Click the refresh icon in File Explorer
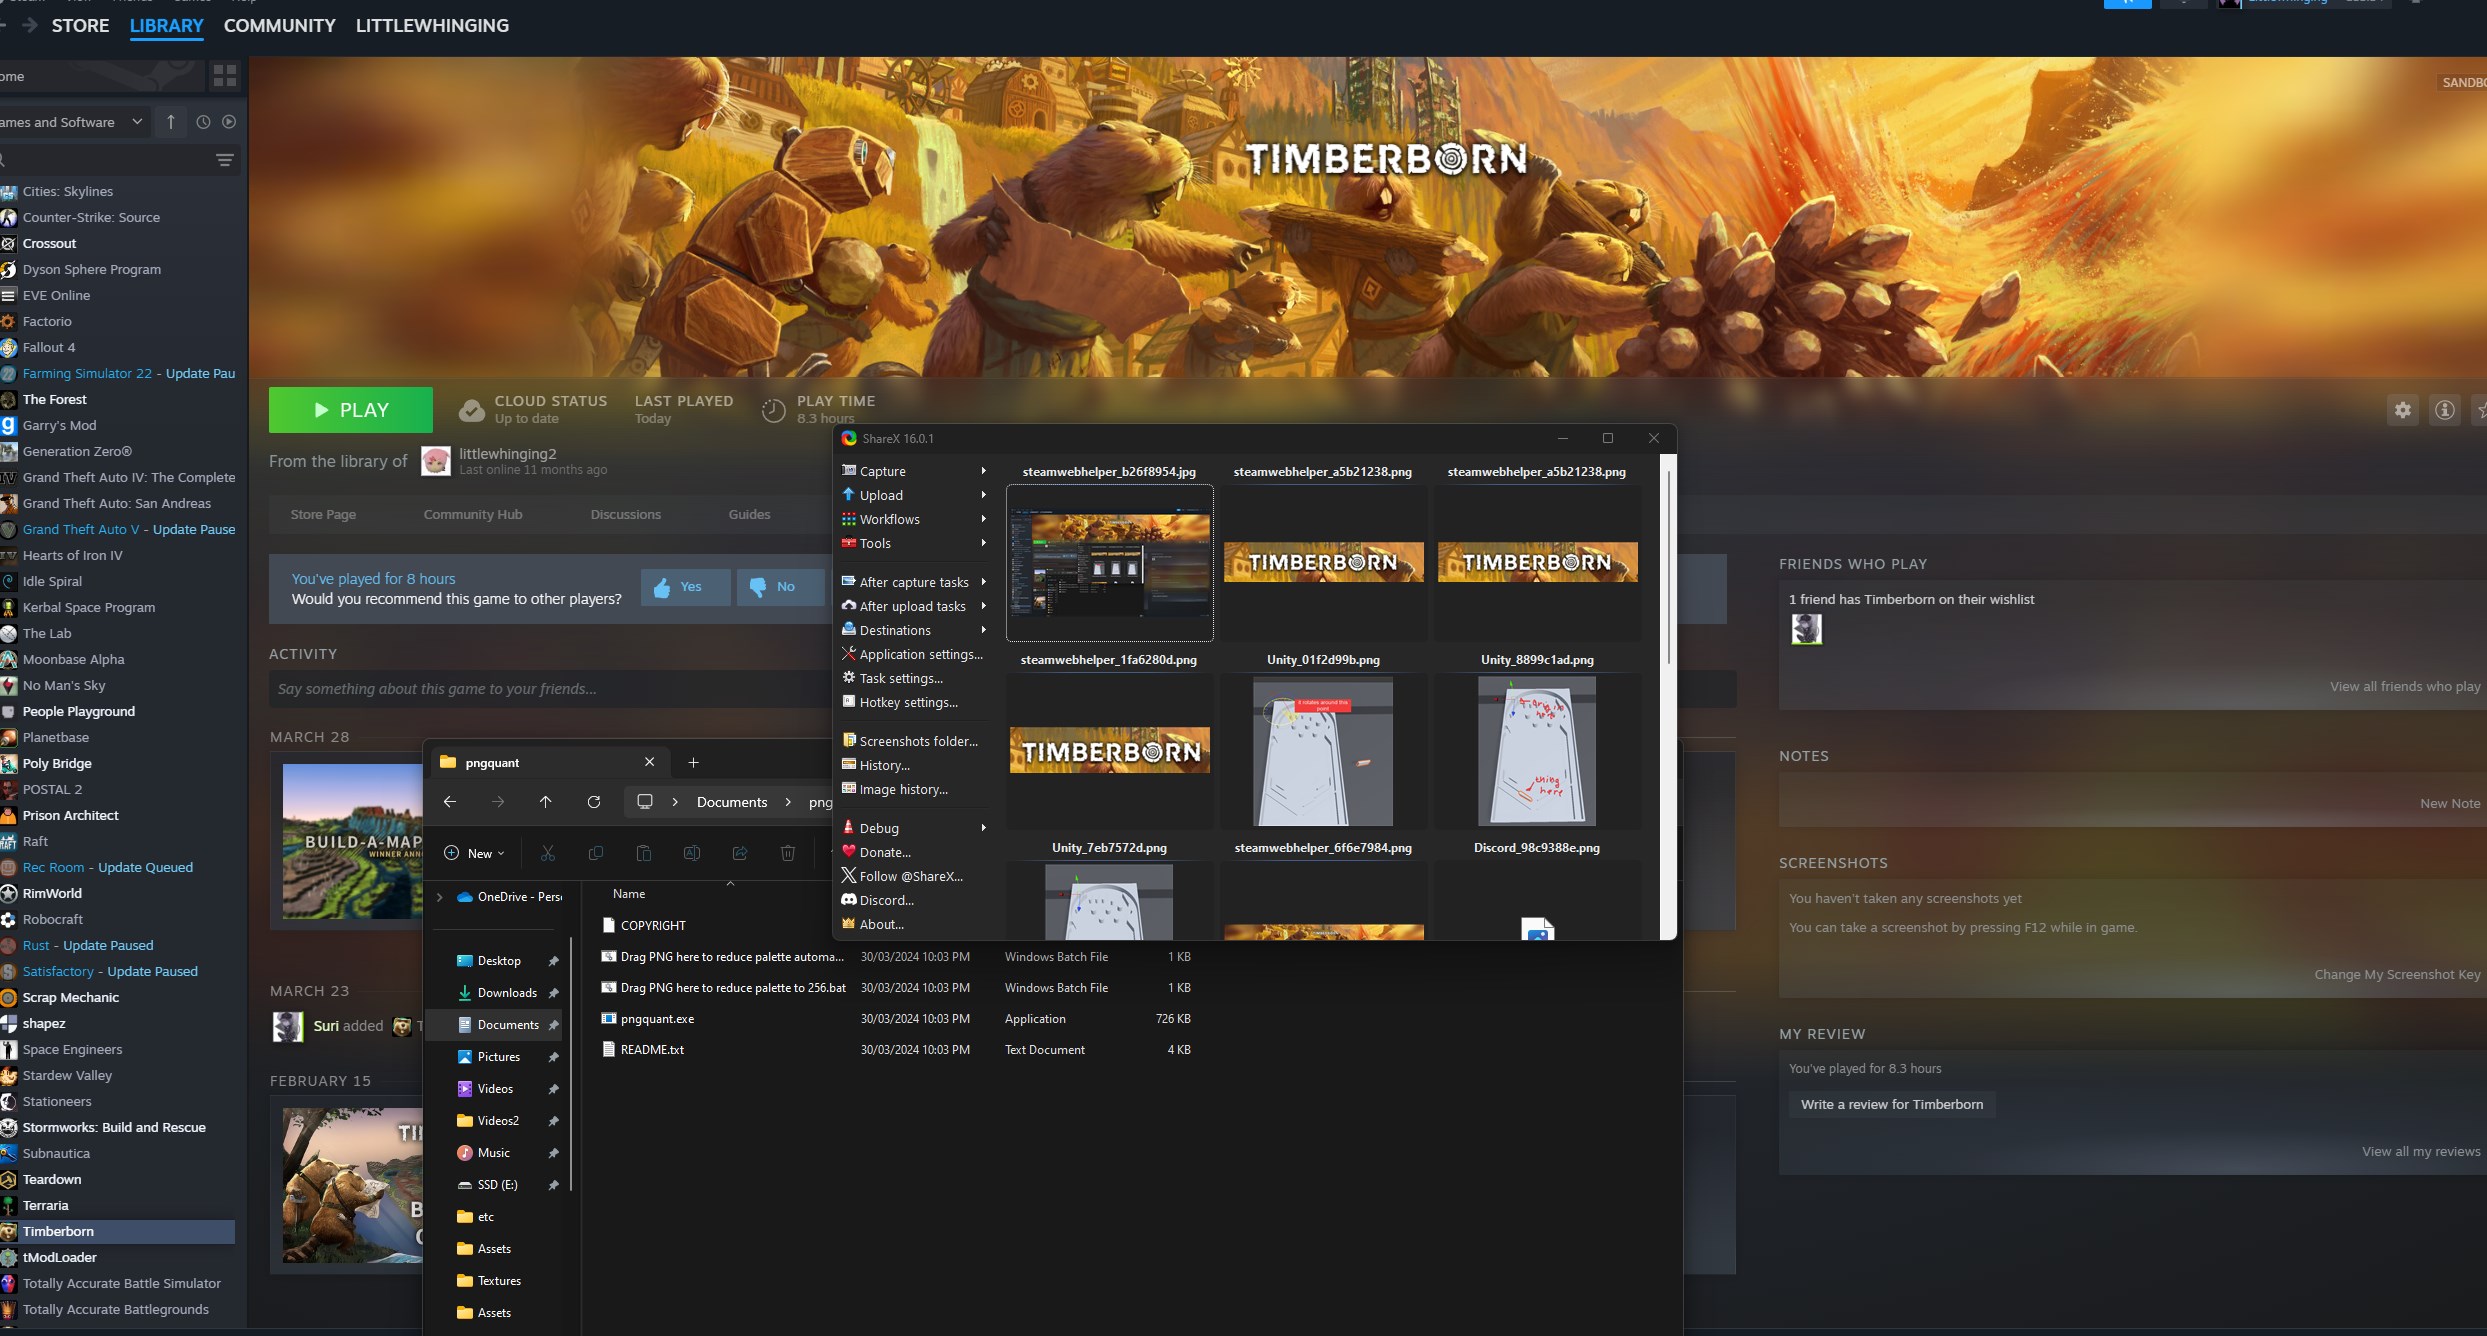Viewport: 2487px width, 1336px height. [x=594, y=802]
